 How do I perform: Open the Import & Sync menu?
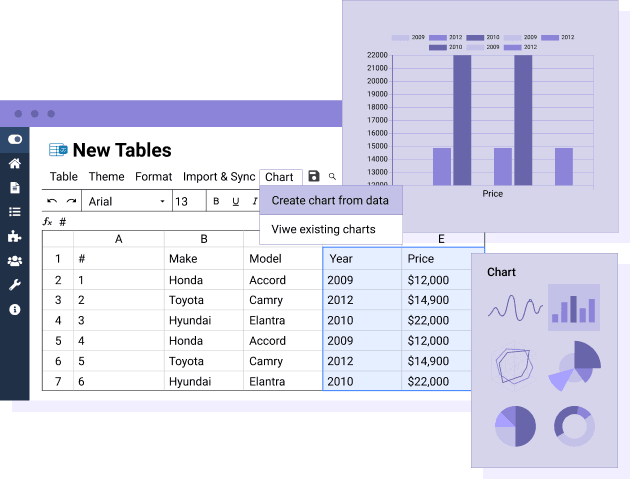218,177
